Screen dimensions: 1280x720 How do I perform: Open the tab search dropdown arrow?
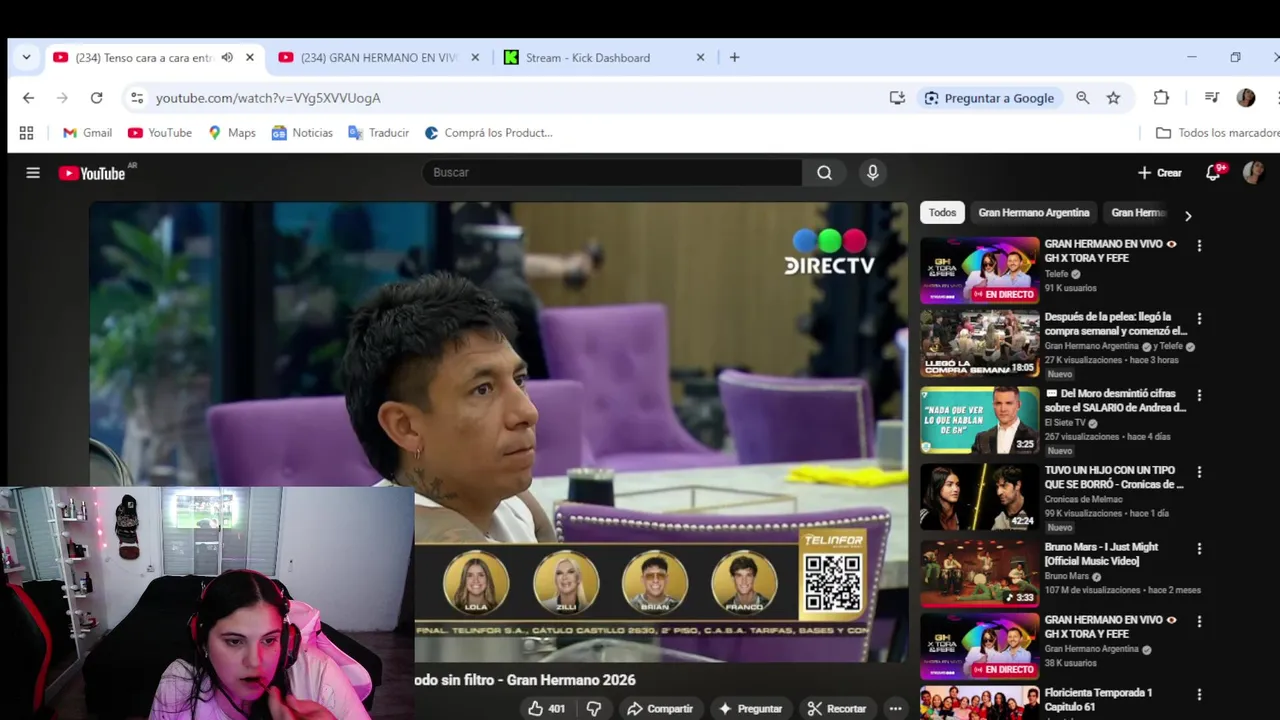tap(26, 57)
